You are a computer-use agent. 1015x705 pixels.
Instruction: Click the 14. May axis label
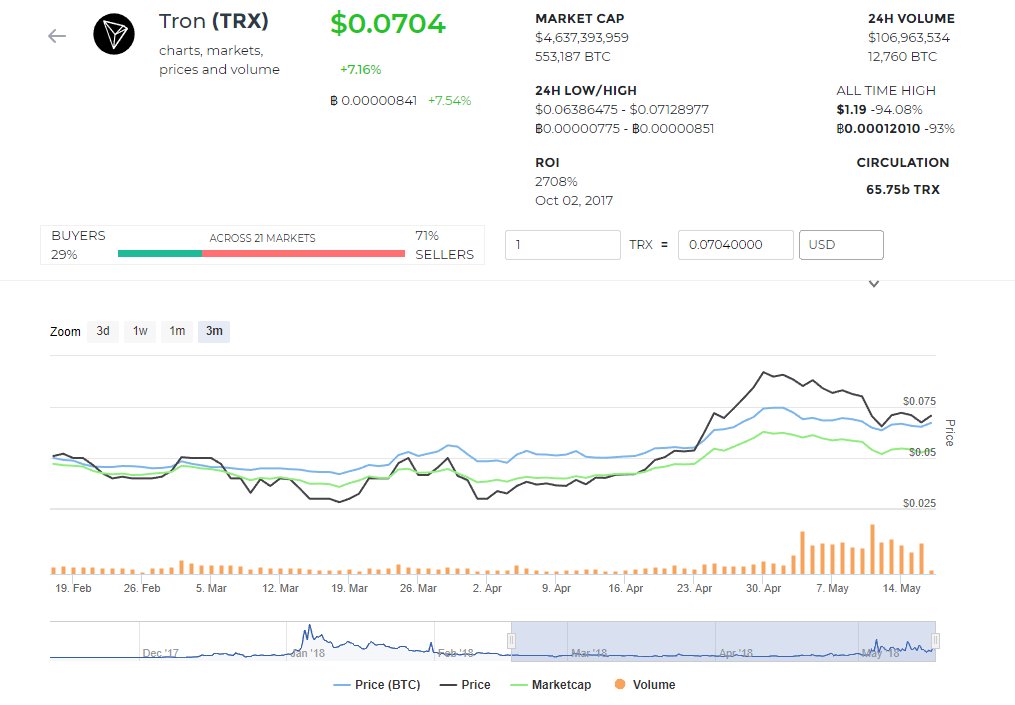click(x=901, y=588)
